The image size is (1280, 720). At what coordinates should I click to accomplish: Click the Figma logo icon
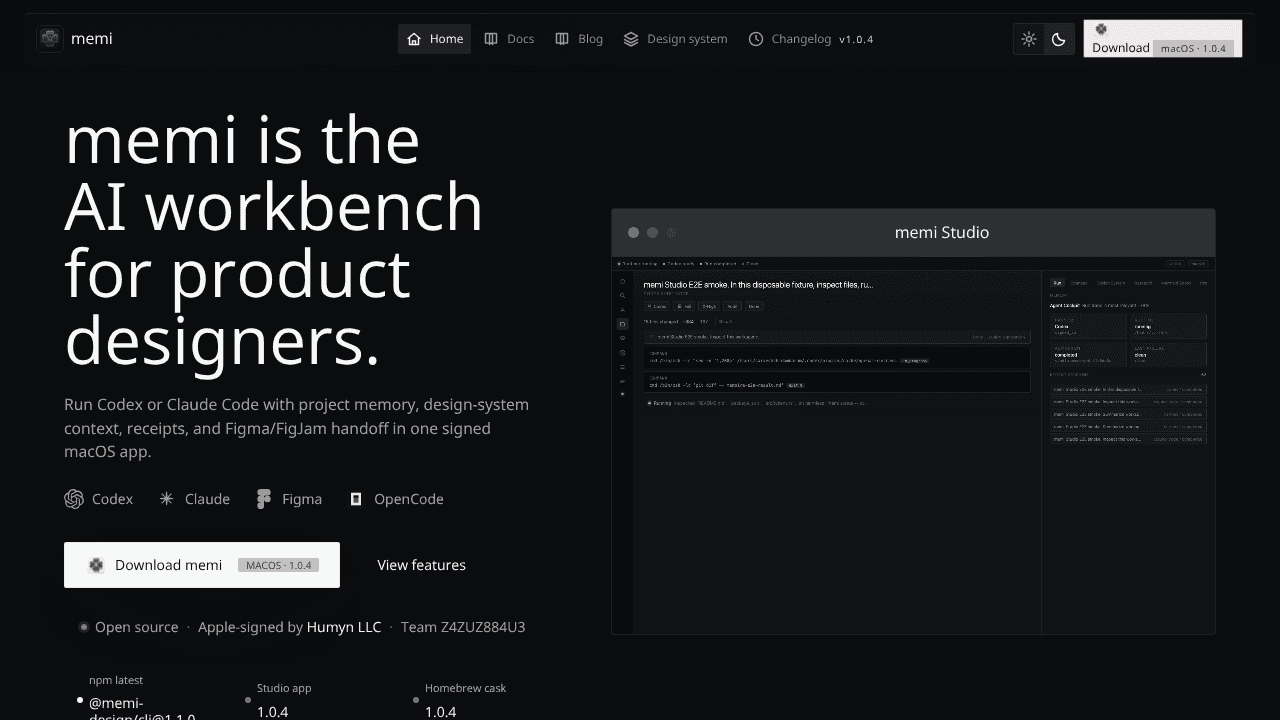click(x=263, y=499)
